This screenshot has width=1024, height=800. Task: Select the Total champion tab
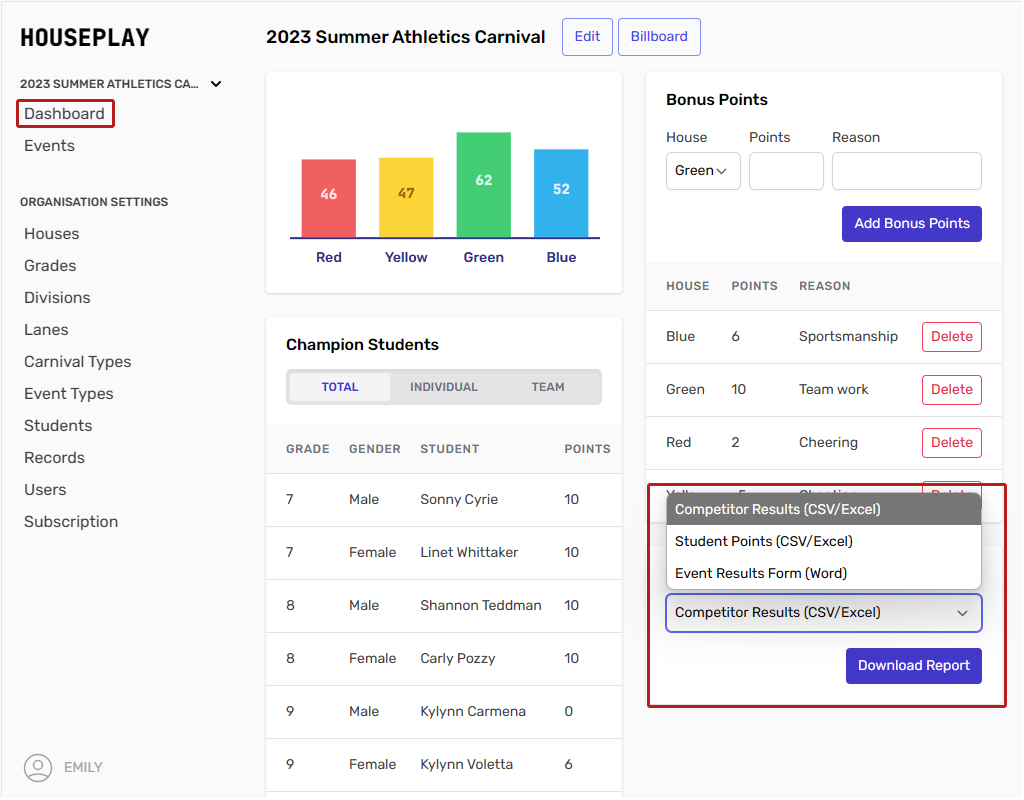pos(340,387)
